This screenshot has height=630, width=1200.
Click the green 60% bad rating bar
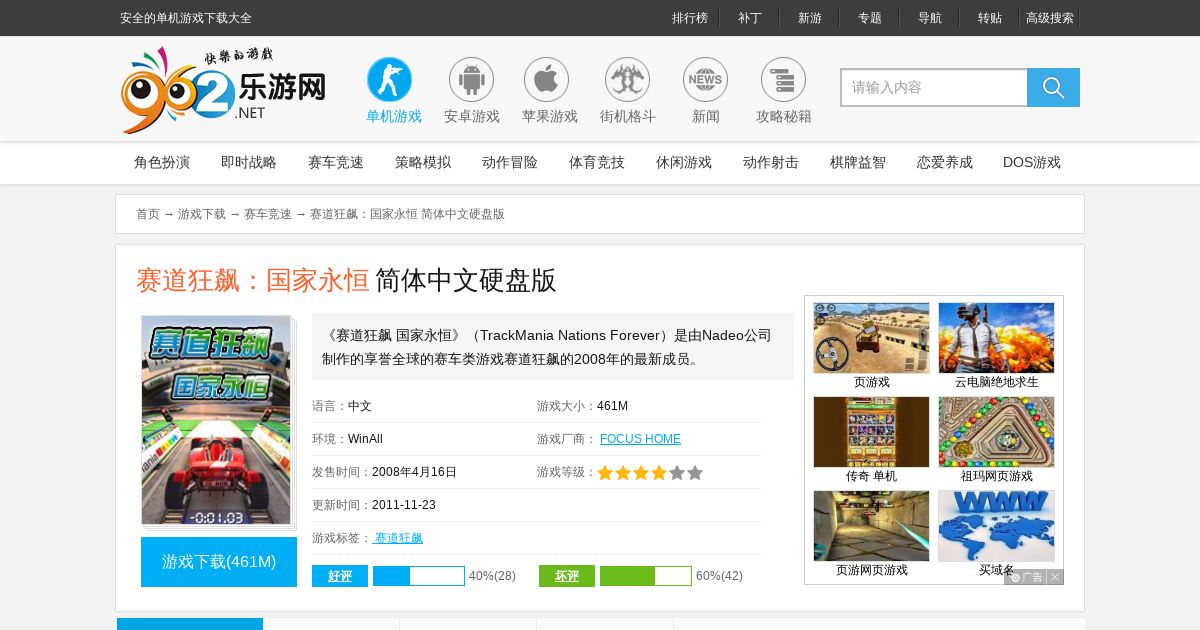pyautogui.click(x=646, y=576)
